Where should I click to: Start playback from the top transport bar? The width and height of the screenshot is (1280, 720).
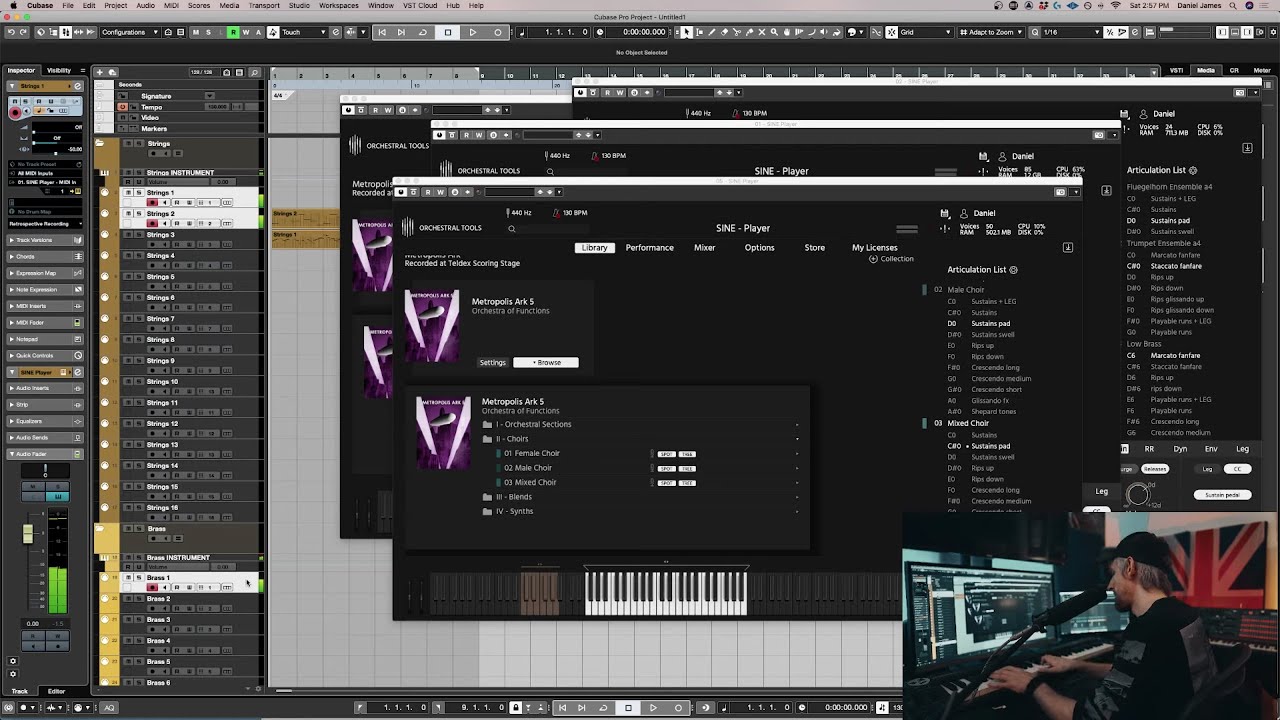473,32
